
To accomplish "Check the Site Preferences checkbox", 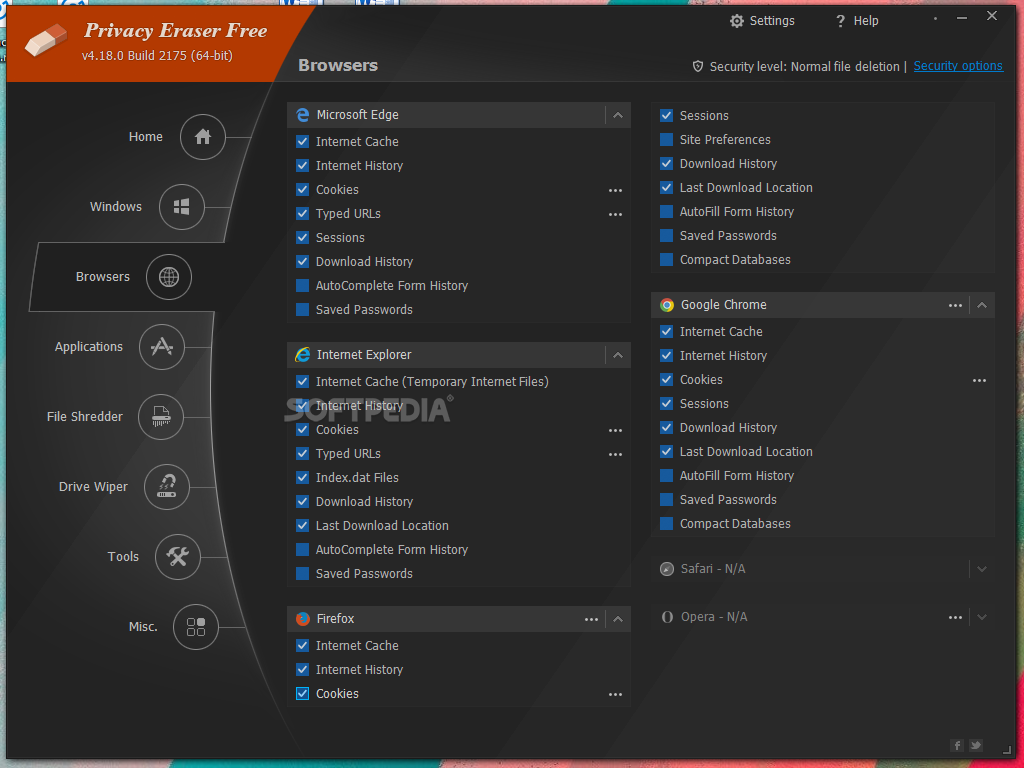I will click(667, 140).
